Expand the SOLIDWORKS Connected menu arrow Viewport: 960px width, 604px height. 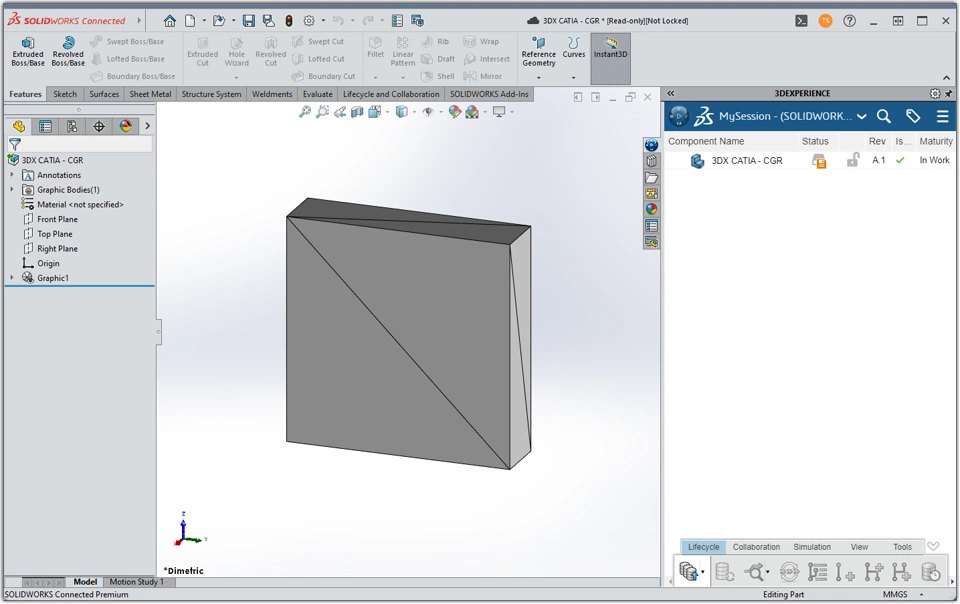point(139,21)
